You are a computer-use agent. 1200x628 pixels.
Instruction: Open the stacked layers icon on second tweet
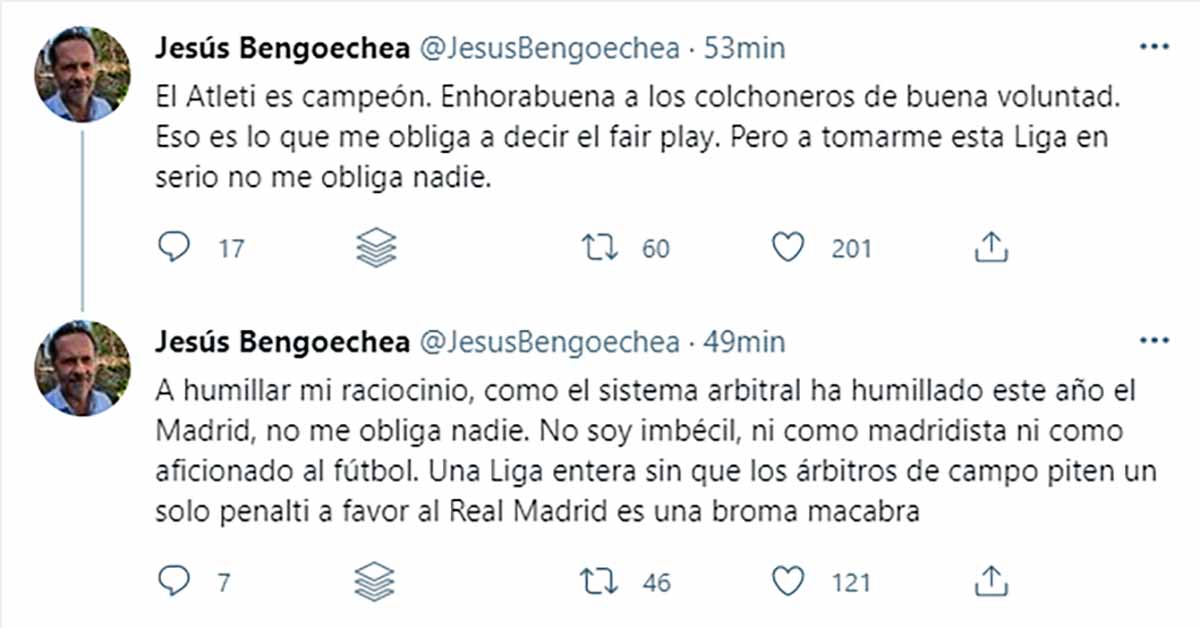376,581
